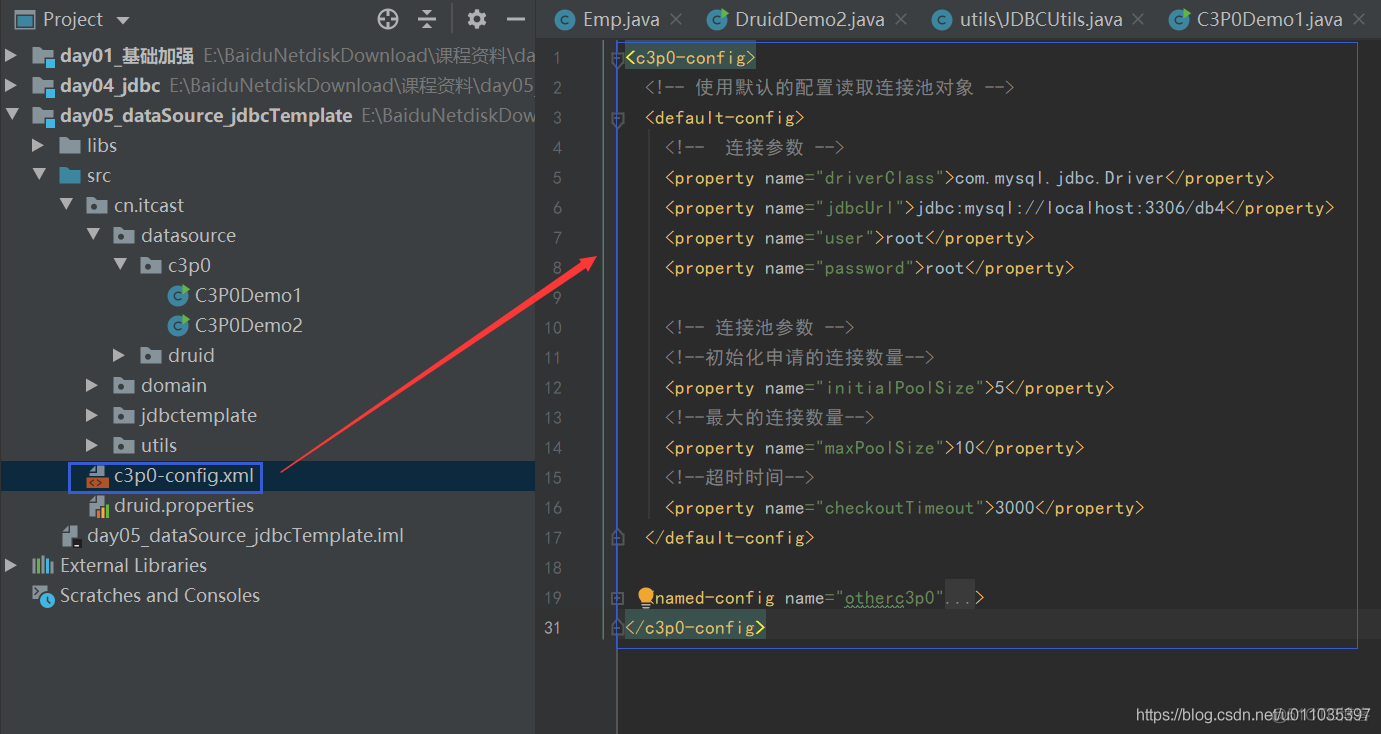Expand the day04_jdbc module
1381x734 pixels.
[x=12, y=86]
